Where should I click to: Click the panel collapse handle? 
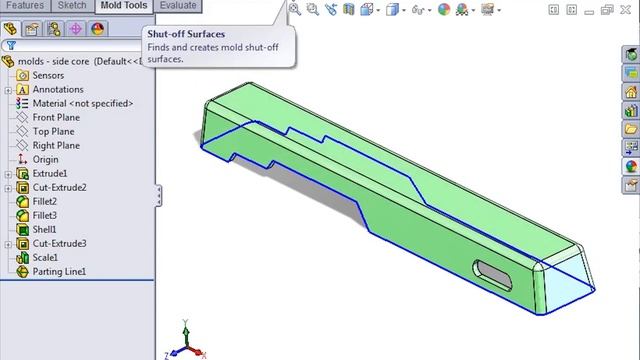click(x=158, y=196)
